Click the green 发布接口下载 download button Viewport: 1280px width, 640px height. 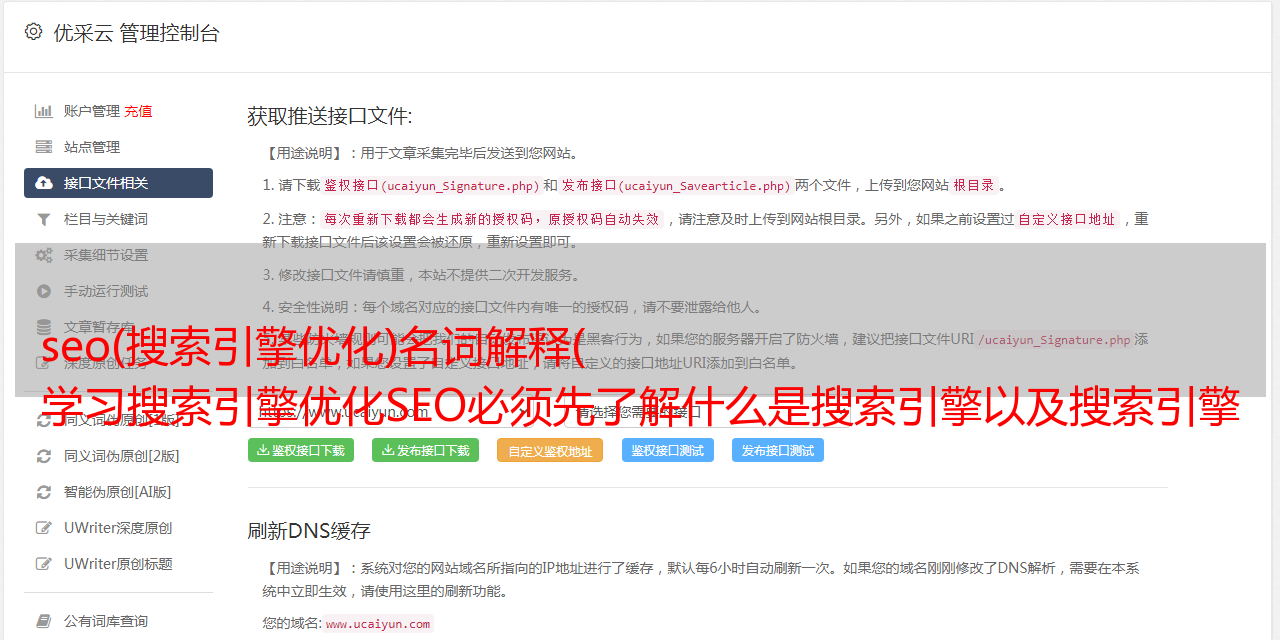point(425,450)
